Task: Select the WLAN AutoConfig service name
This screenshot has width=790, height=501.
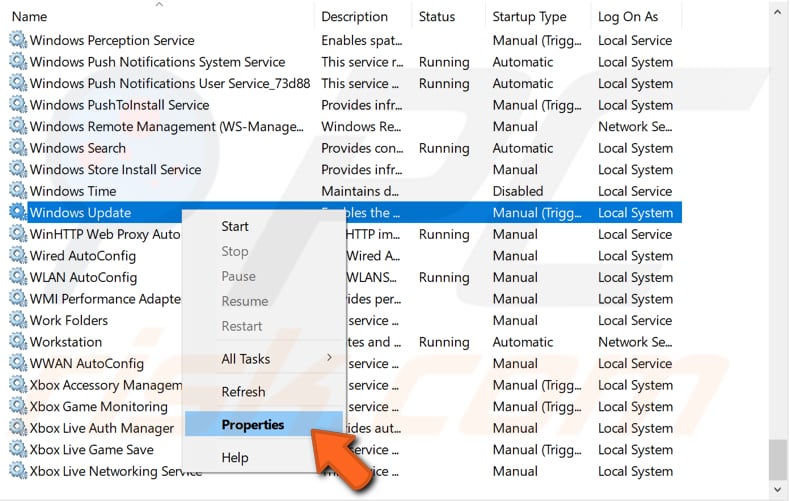Action: (x=83, y=278)
